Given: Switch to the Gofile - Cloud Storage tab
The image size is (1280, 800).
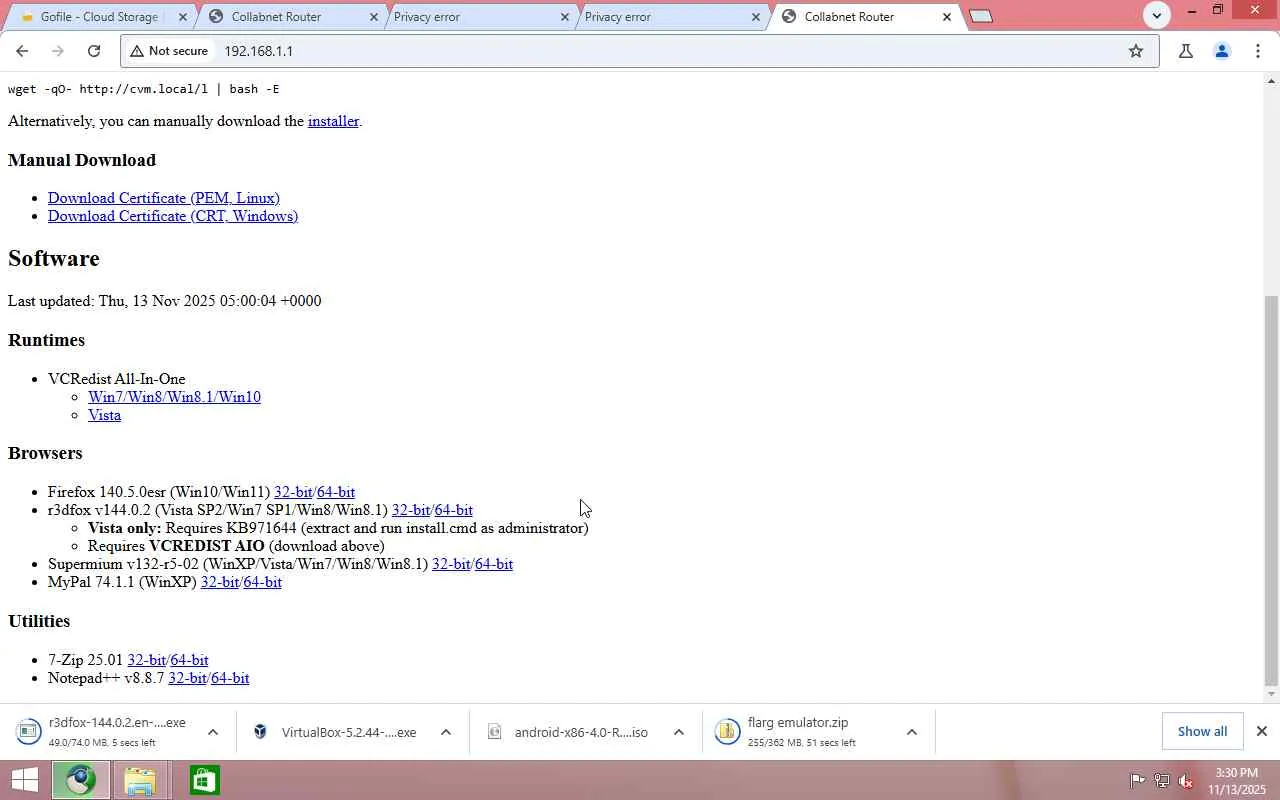Looking at the screenshot, I should [x=100, y=17].
